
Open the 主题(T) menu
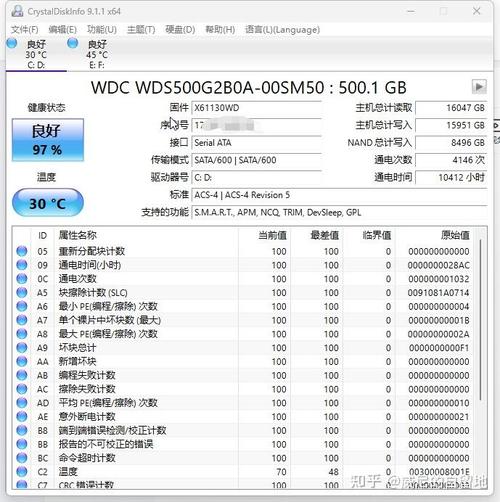click(x=141, y=30)
